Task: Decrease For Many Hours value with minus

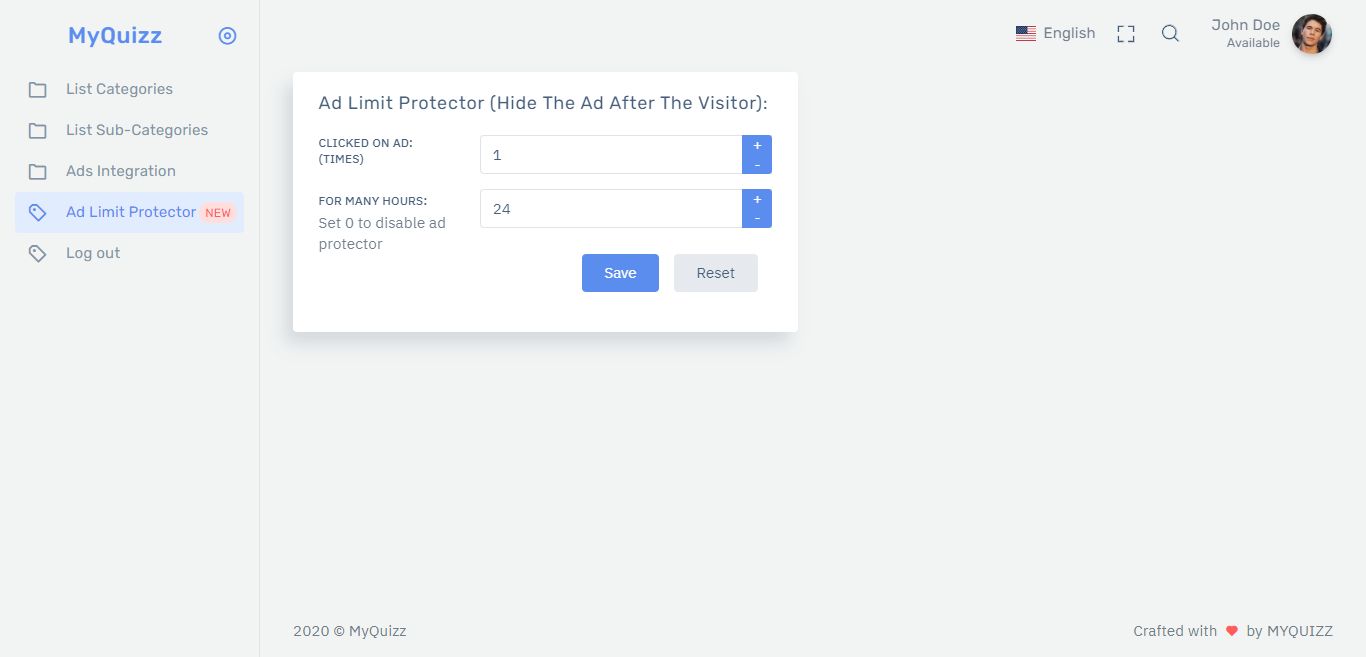Action: (x=757, y=218)
